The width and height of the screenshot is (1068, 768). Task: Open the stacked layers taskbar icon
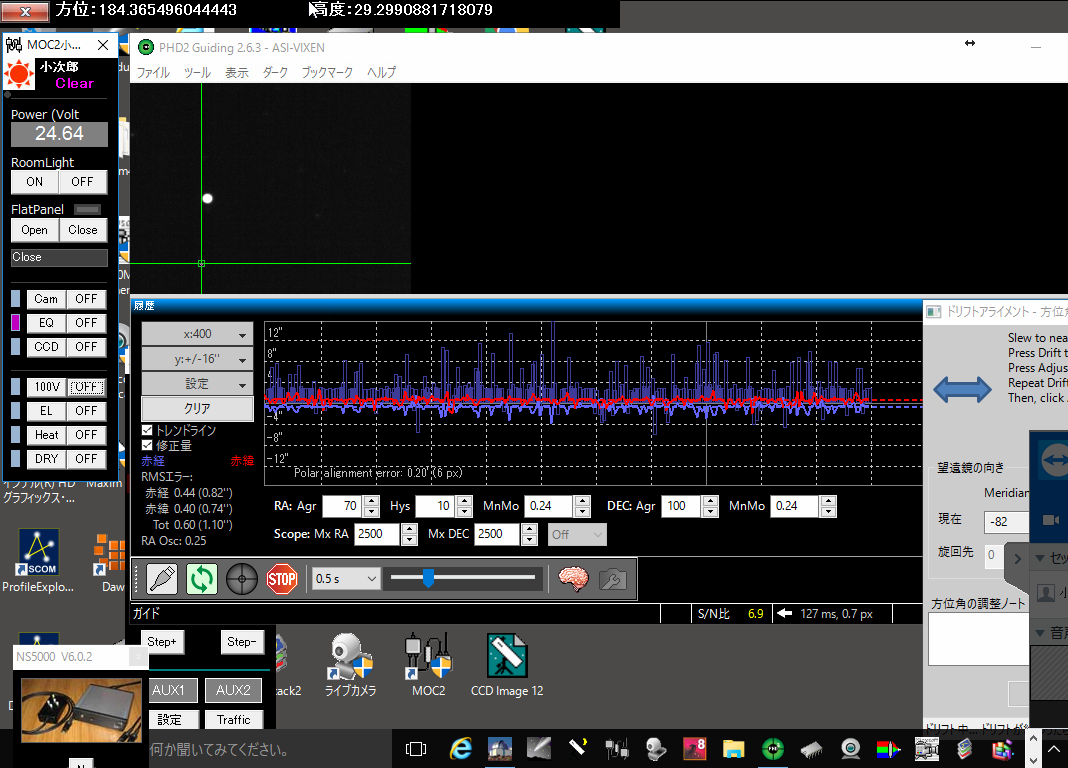tap(965, 749)
